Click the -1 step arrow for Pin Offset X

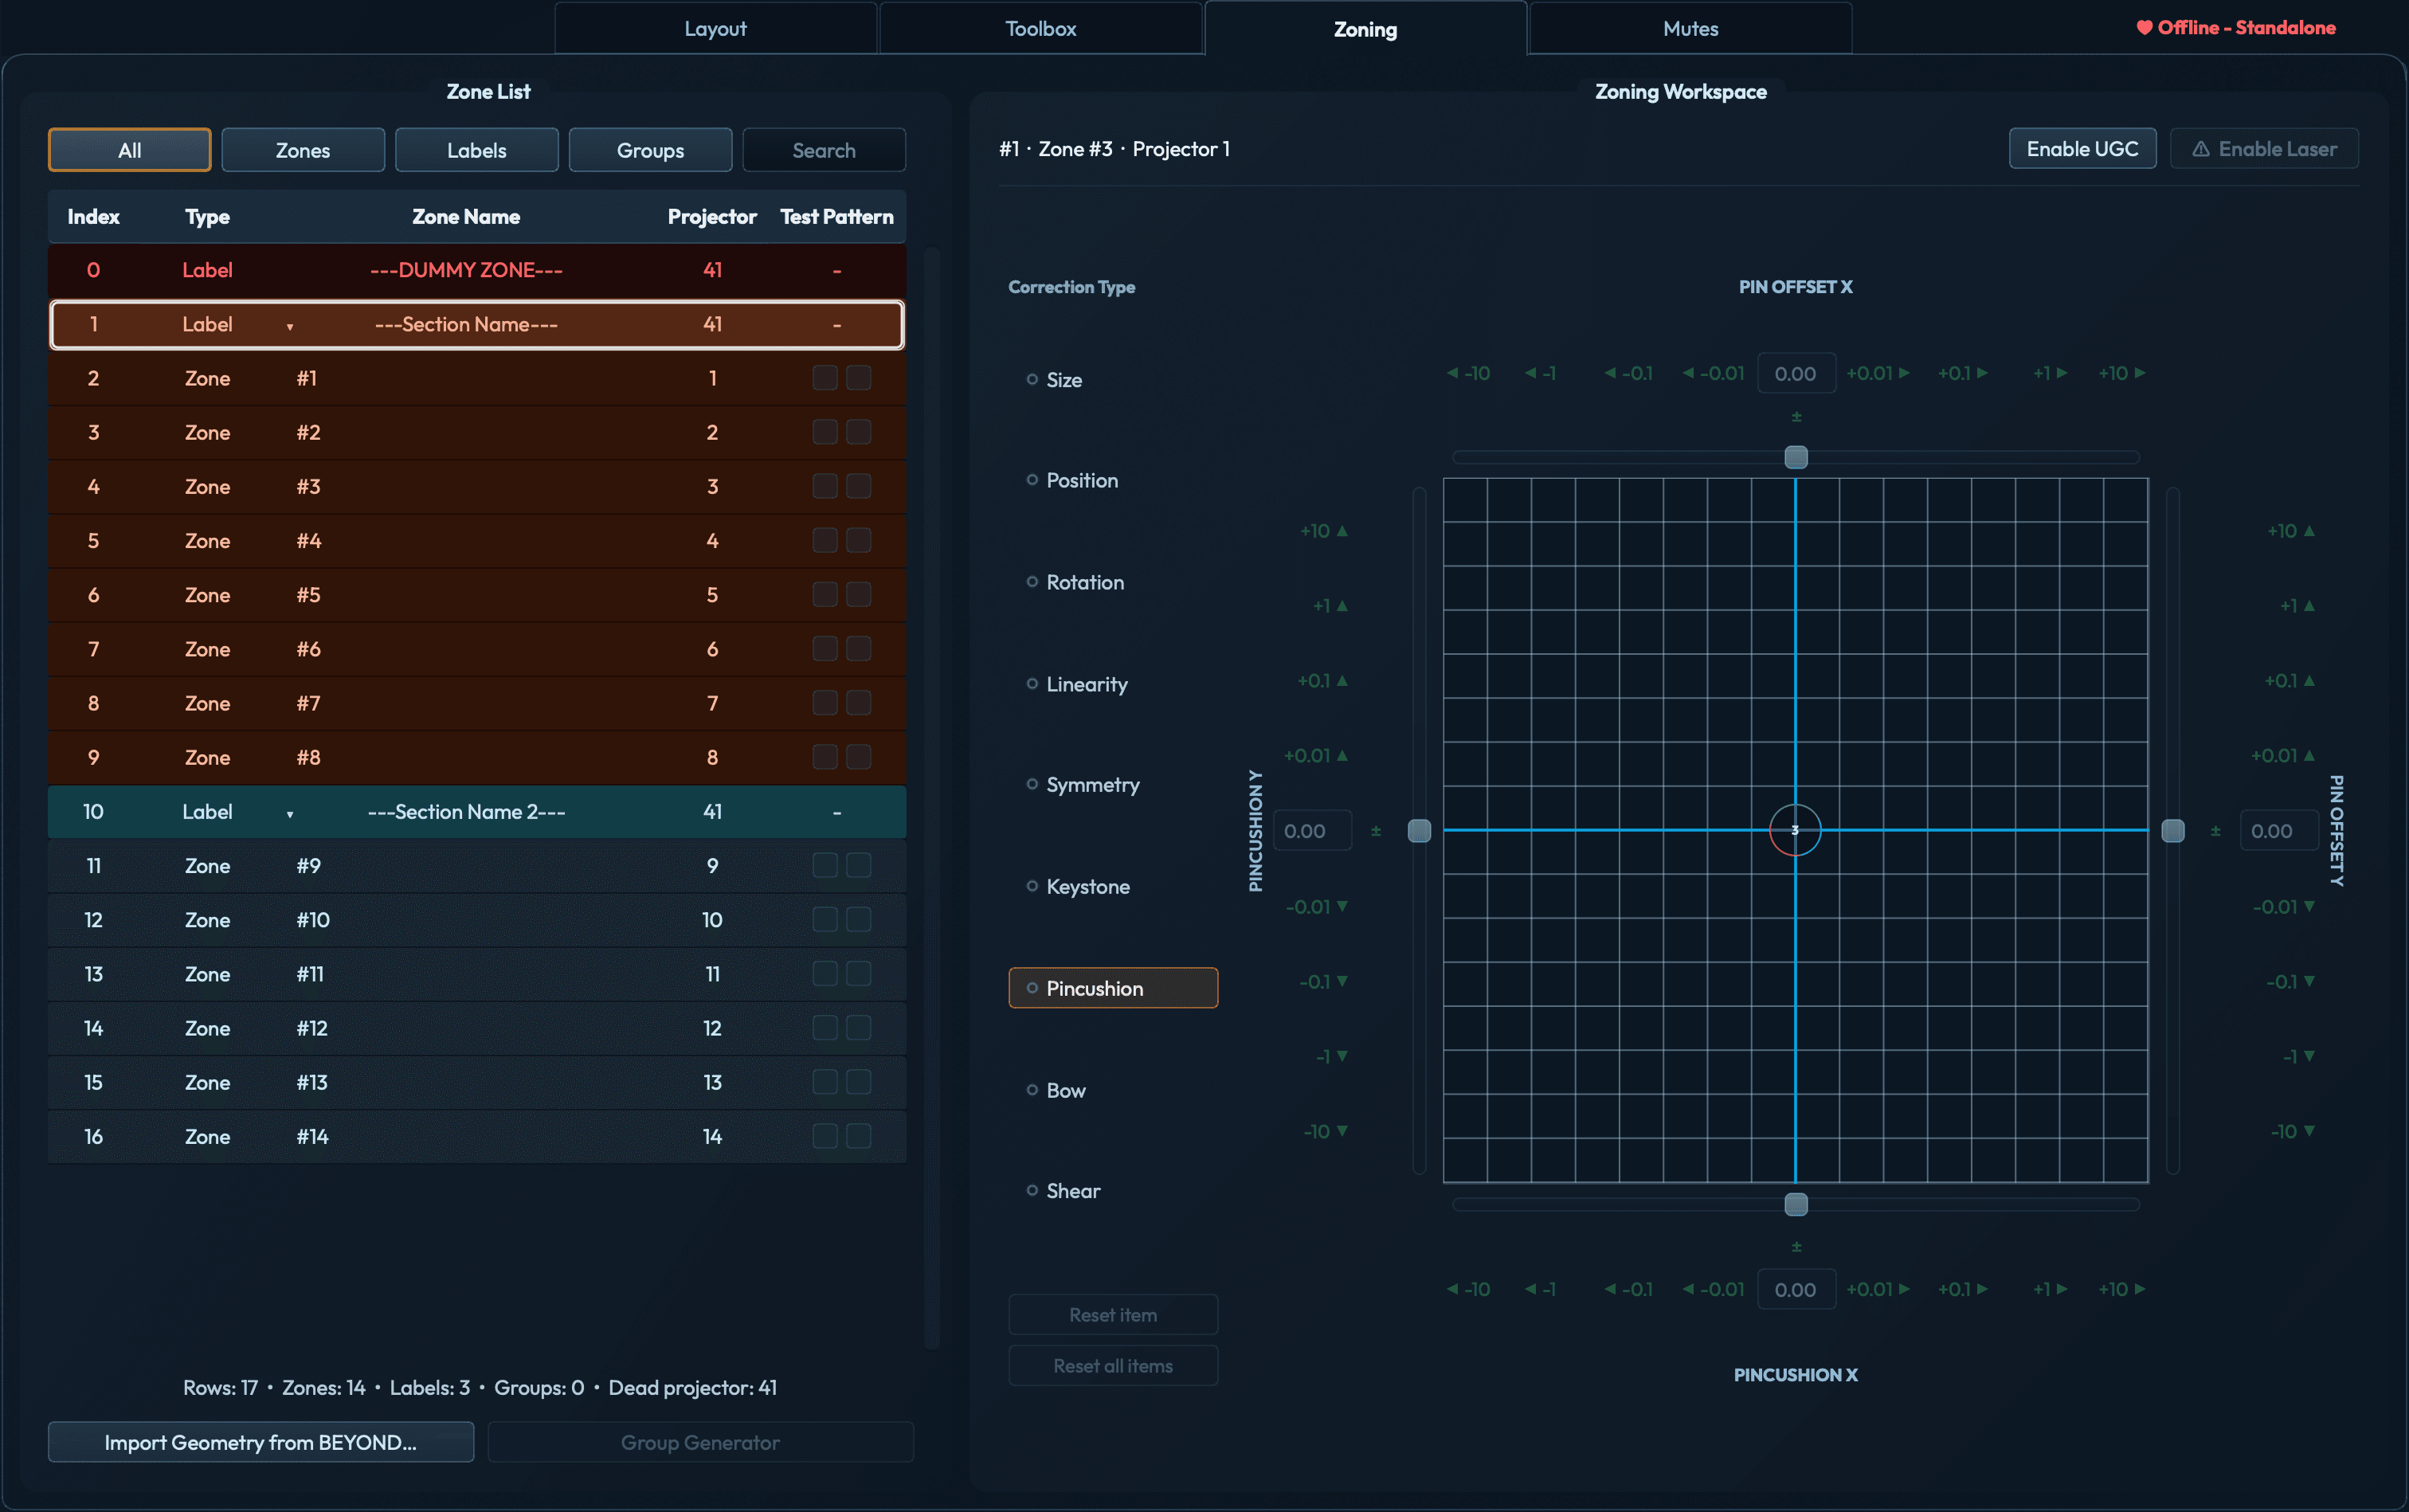(x=1540, y=373)
